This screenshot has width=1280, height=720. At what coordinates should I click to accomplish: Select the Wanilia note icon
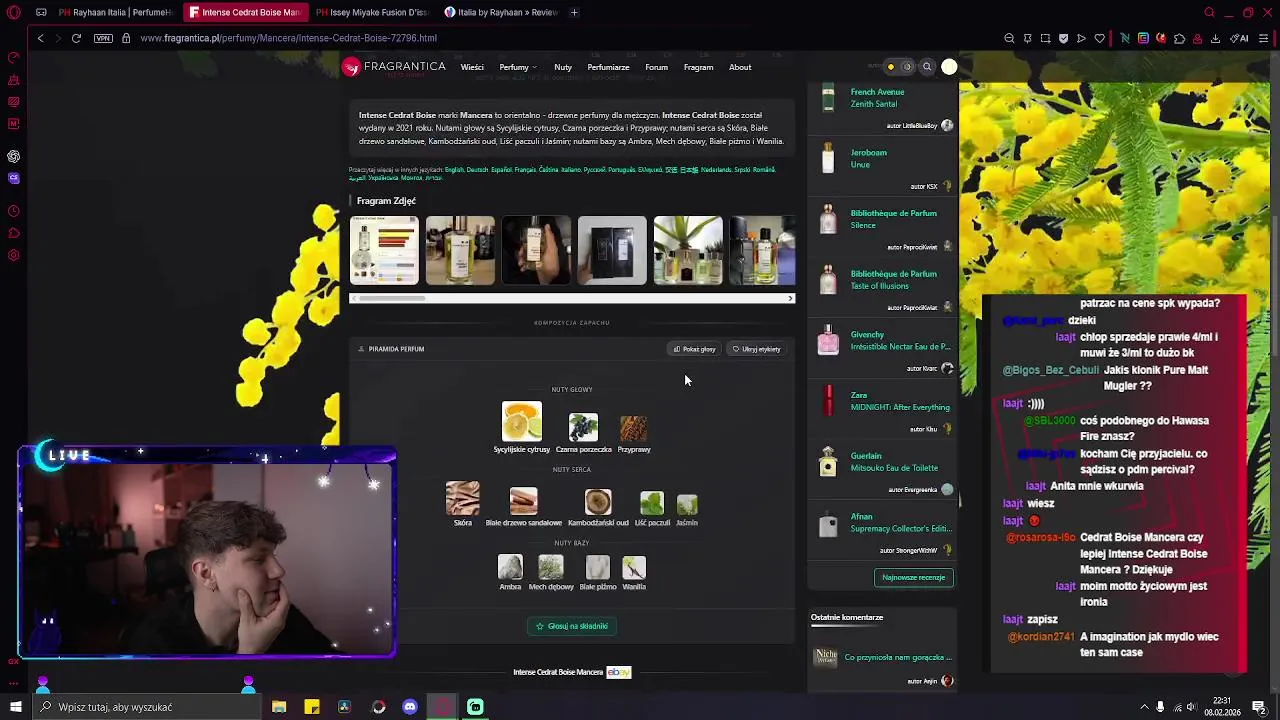pos(634,568)
